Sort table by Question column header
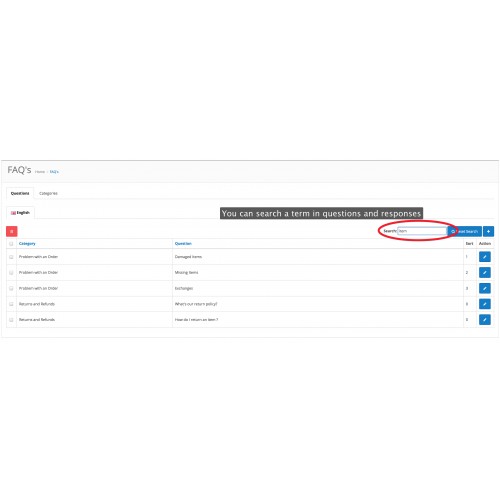This screenshot has width=500, height=500. click(183, 243)
